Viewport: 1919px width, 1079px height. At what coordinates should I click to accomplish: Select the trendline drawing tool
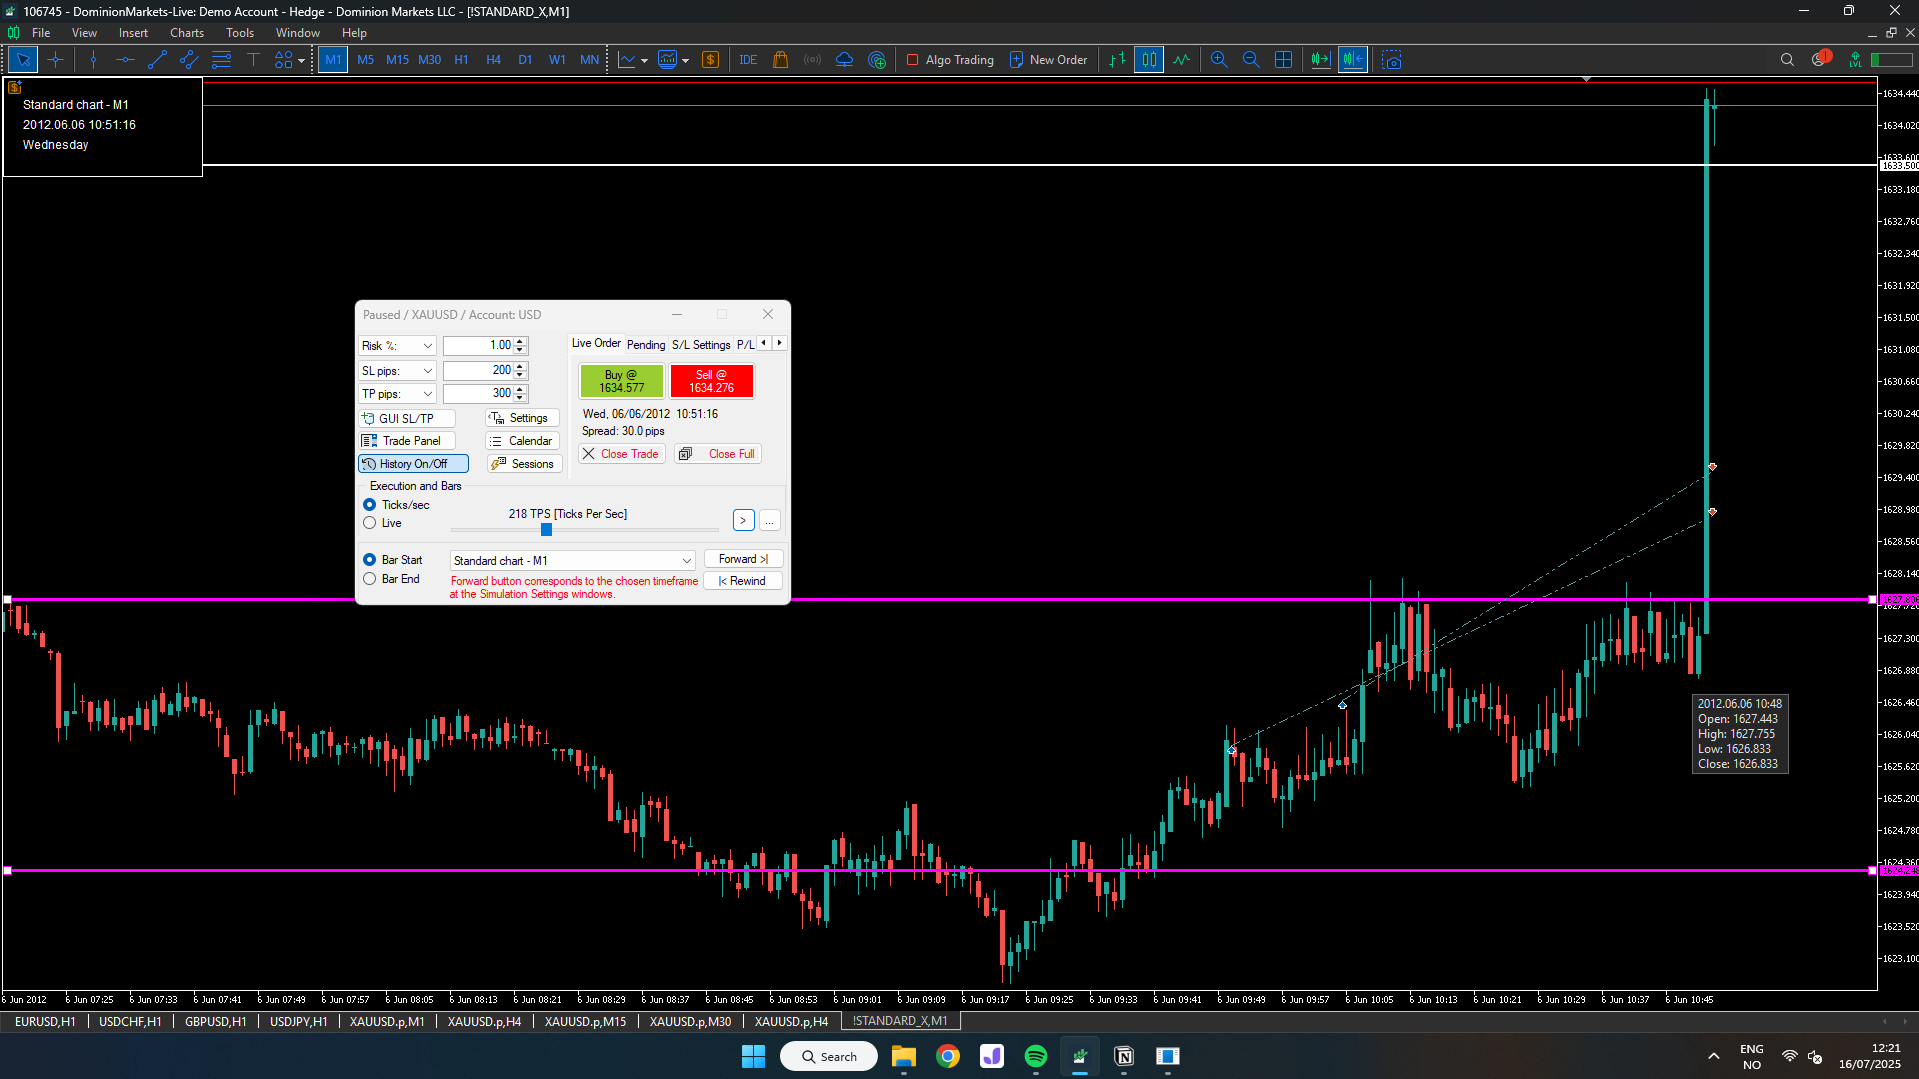157,60
